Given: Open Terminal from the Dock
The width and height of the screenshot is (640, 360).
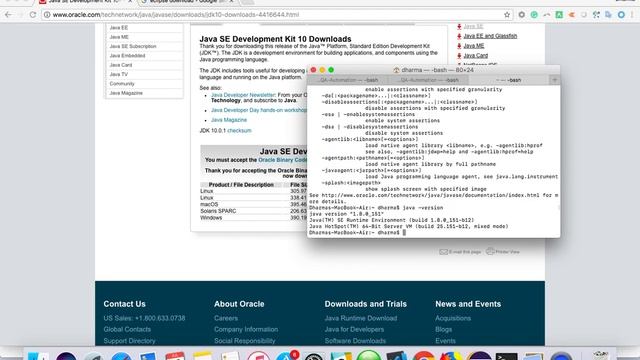Looking at the screenshot, I should click(507, 356).
